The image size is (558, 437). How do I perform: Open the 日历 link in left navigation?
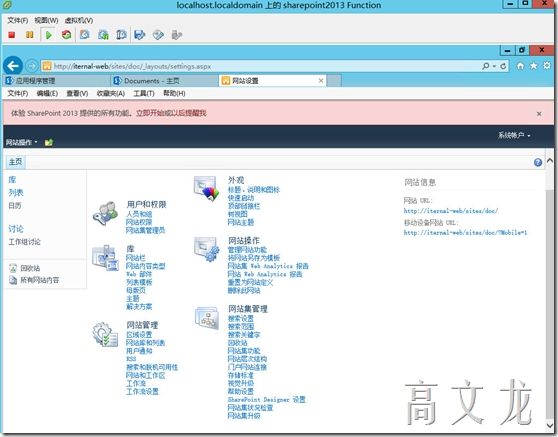coord(15,205)
